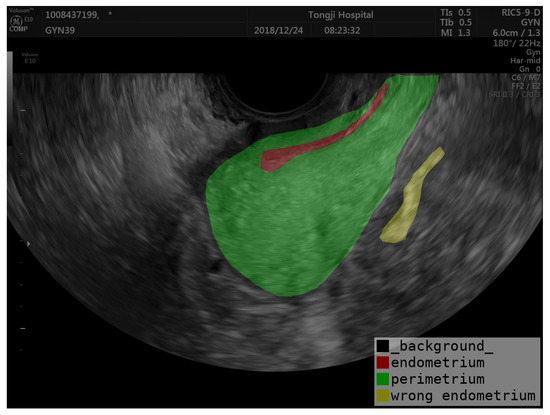Click the date 2018/12/24
The image size is (550, 415).
click(x=278, y=30)
